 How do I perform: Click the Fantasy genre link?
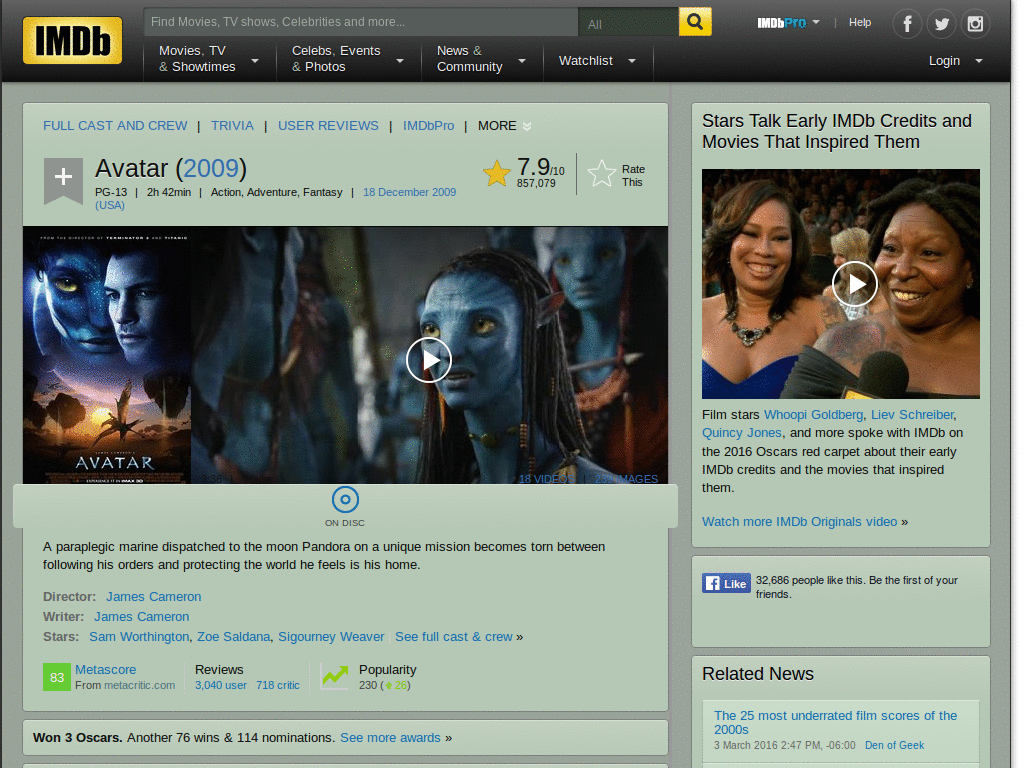[x=323, y=192]
